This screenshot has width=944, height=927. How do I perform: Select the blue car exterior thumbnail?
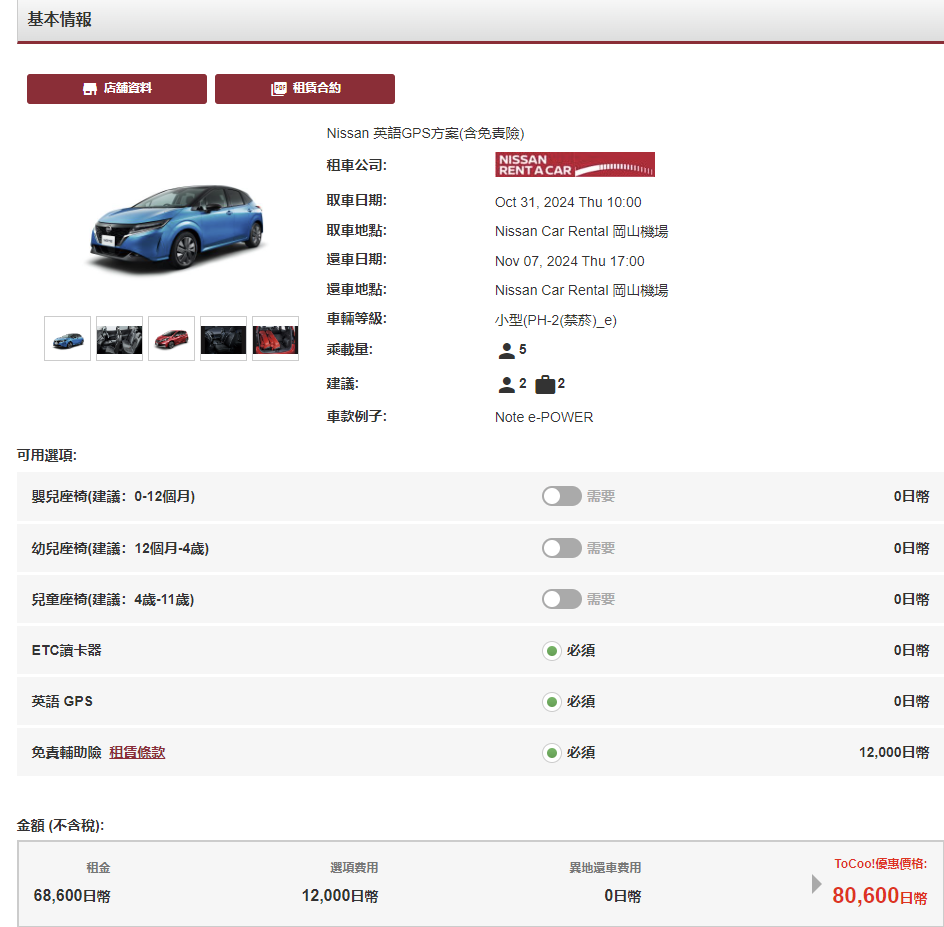[x=67, y=339]
